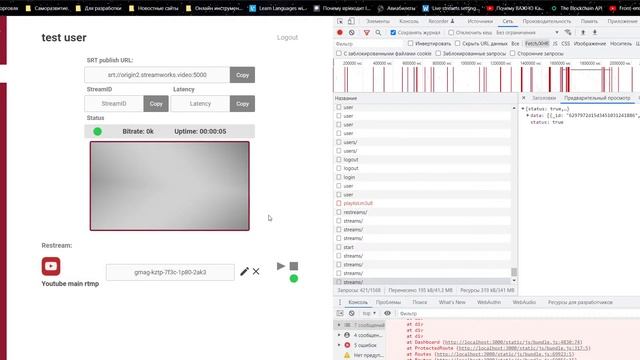Clear the console output

351,313
